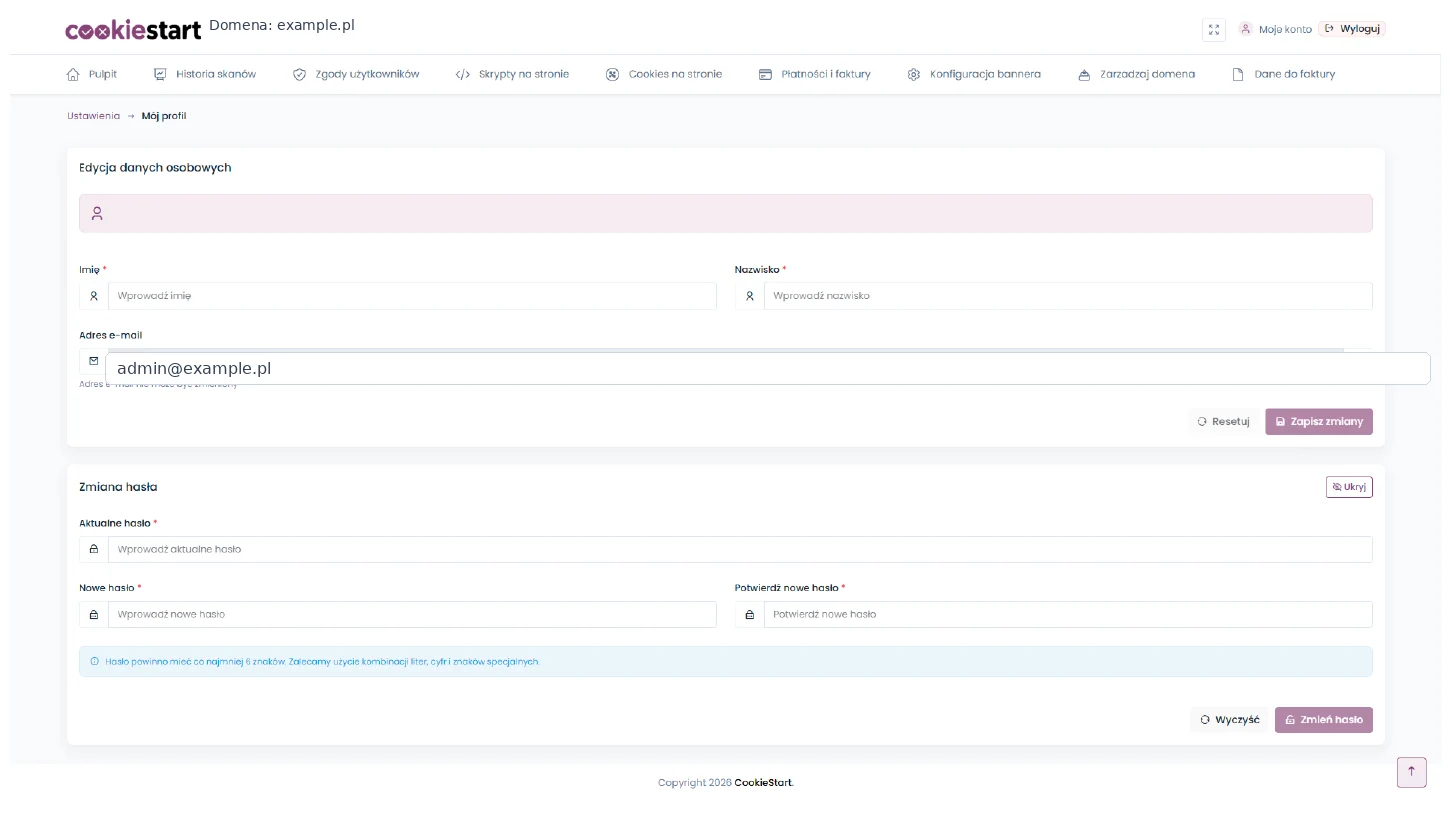
Task: Click the Resetuj button
Action: pos(1224,421)
